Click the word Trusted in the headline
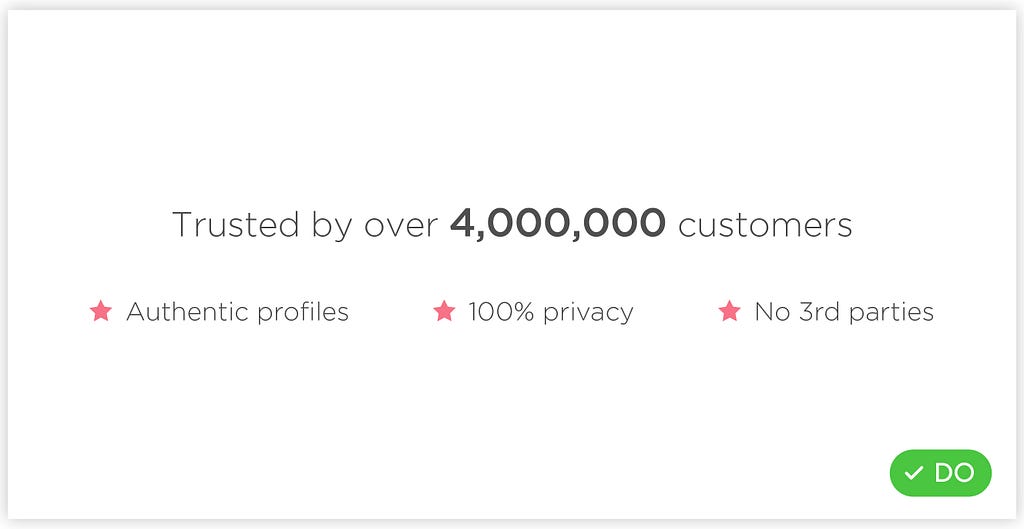This screenshot has height=529, width=1024. pos(236,224)
